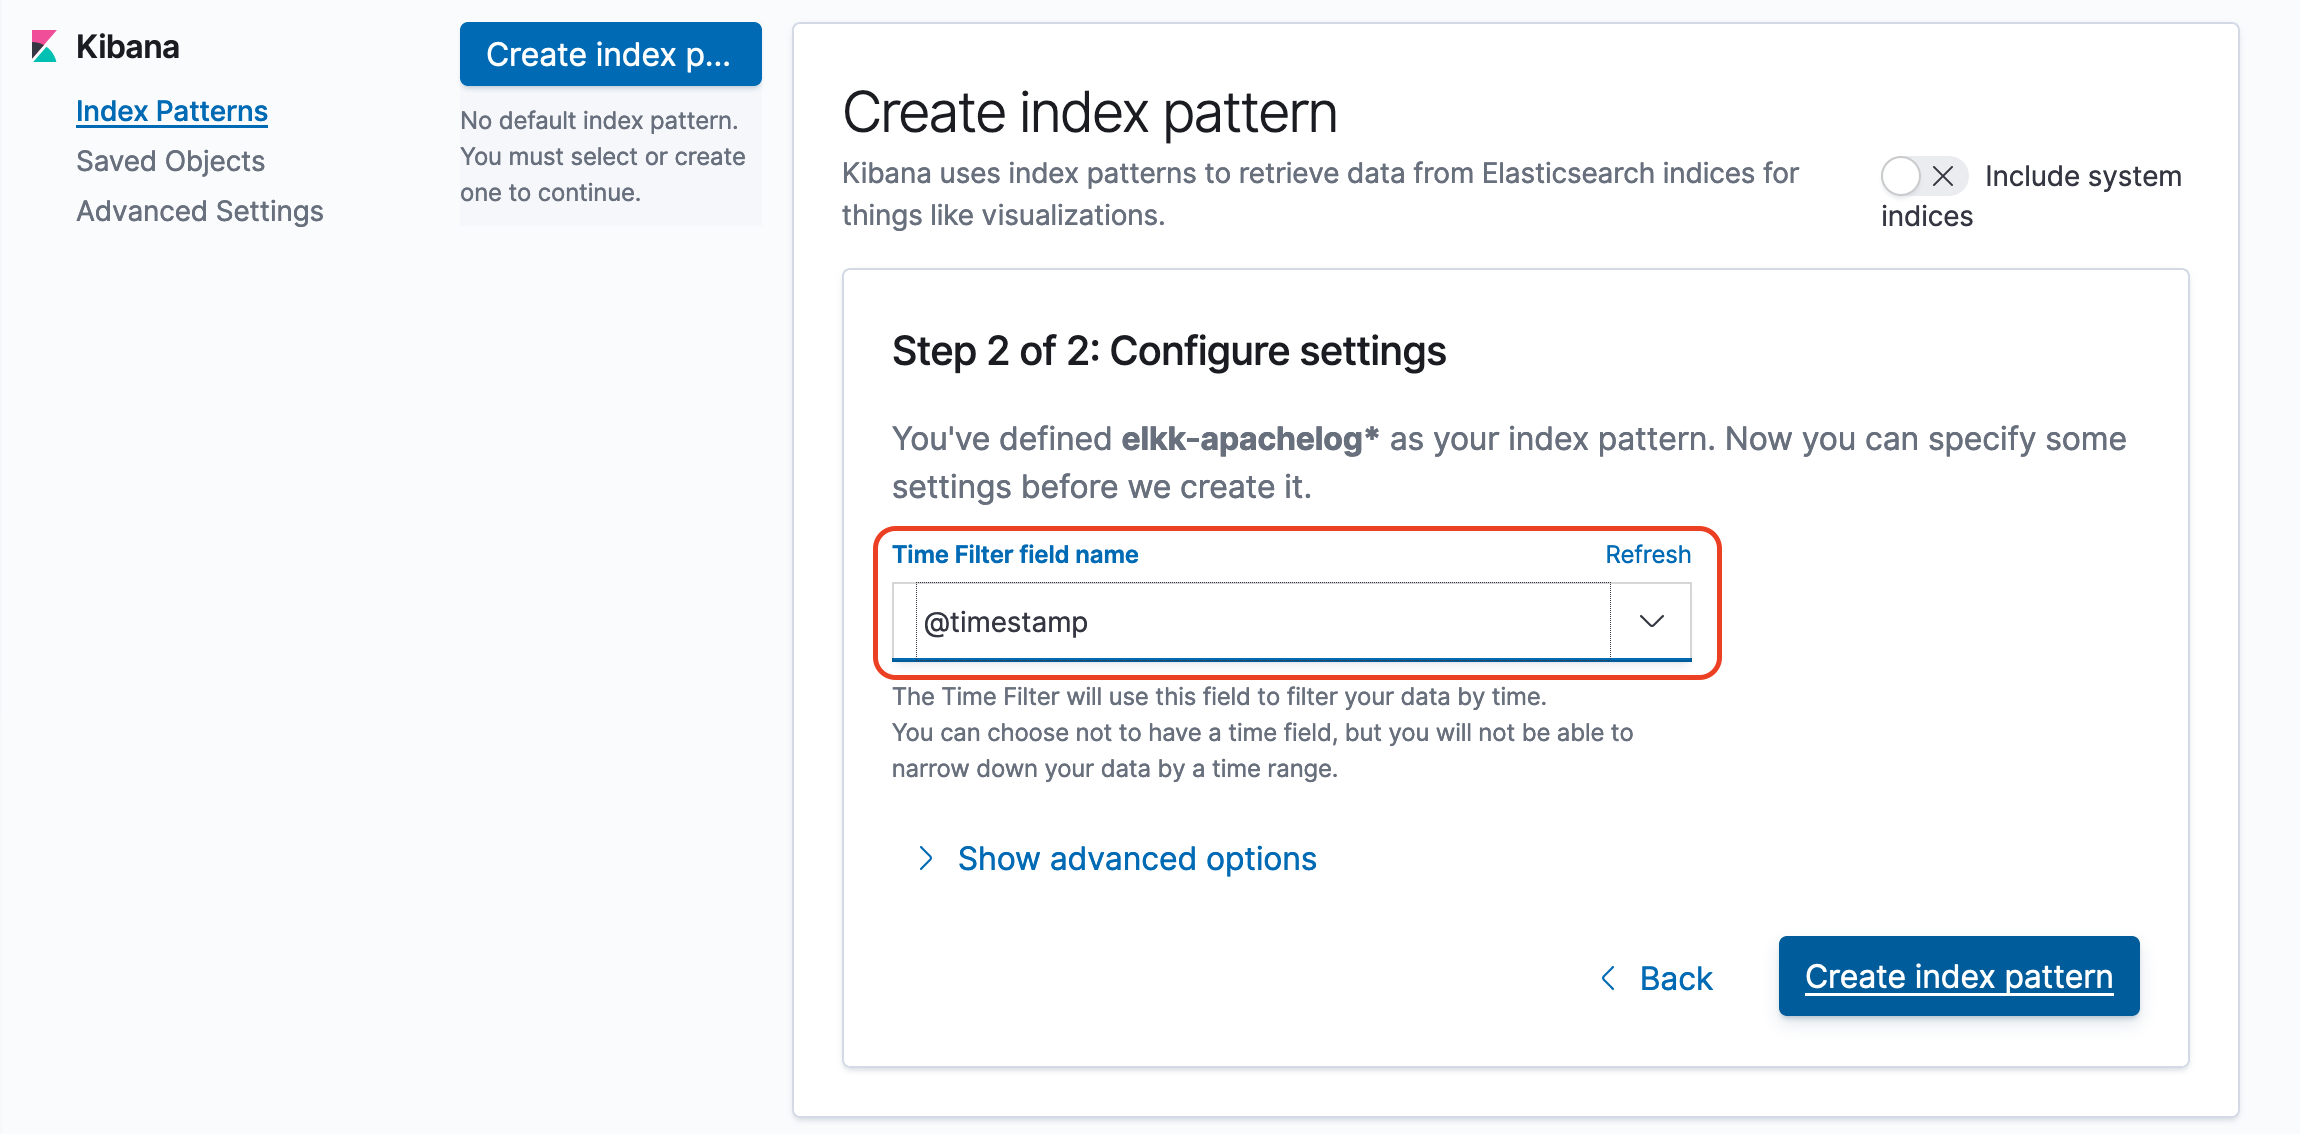The height and width of the screenshot is (1134, 2300).
Task: Click the Back left-arrow icon
Action: click(1608, 978)
